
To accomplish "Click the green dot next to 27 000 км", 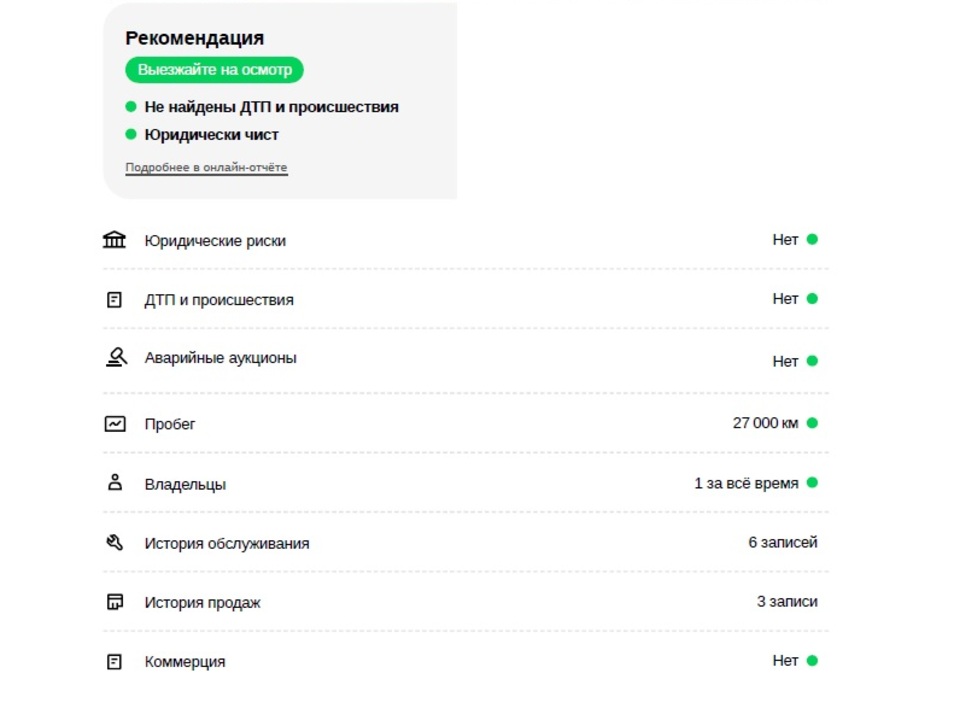I will (x=812, y=423).
